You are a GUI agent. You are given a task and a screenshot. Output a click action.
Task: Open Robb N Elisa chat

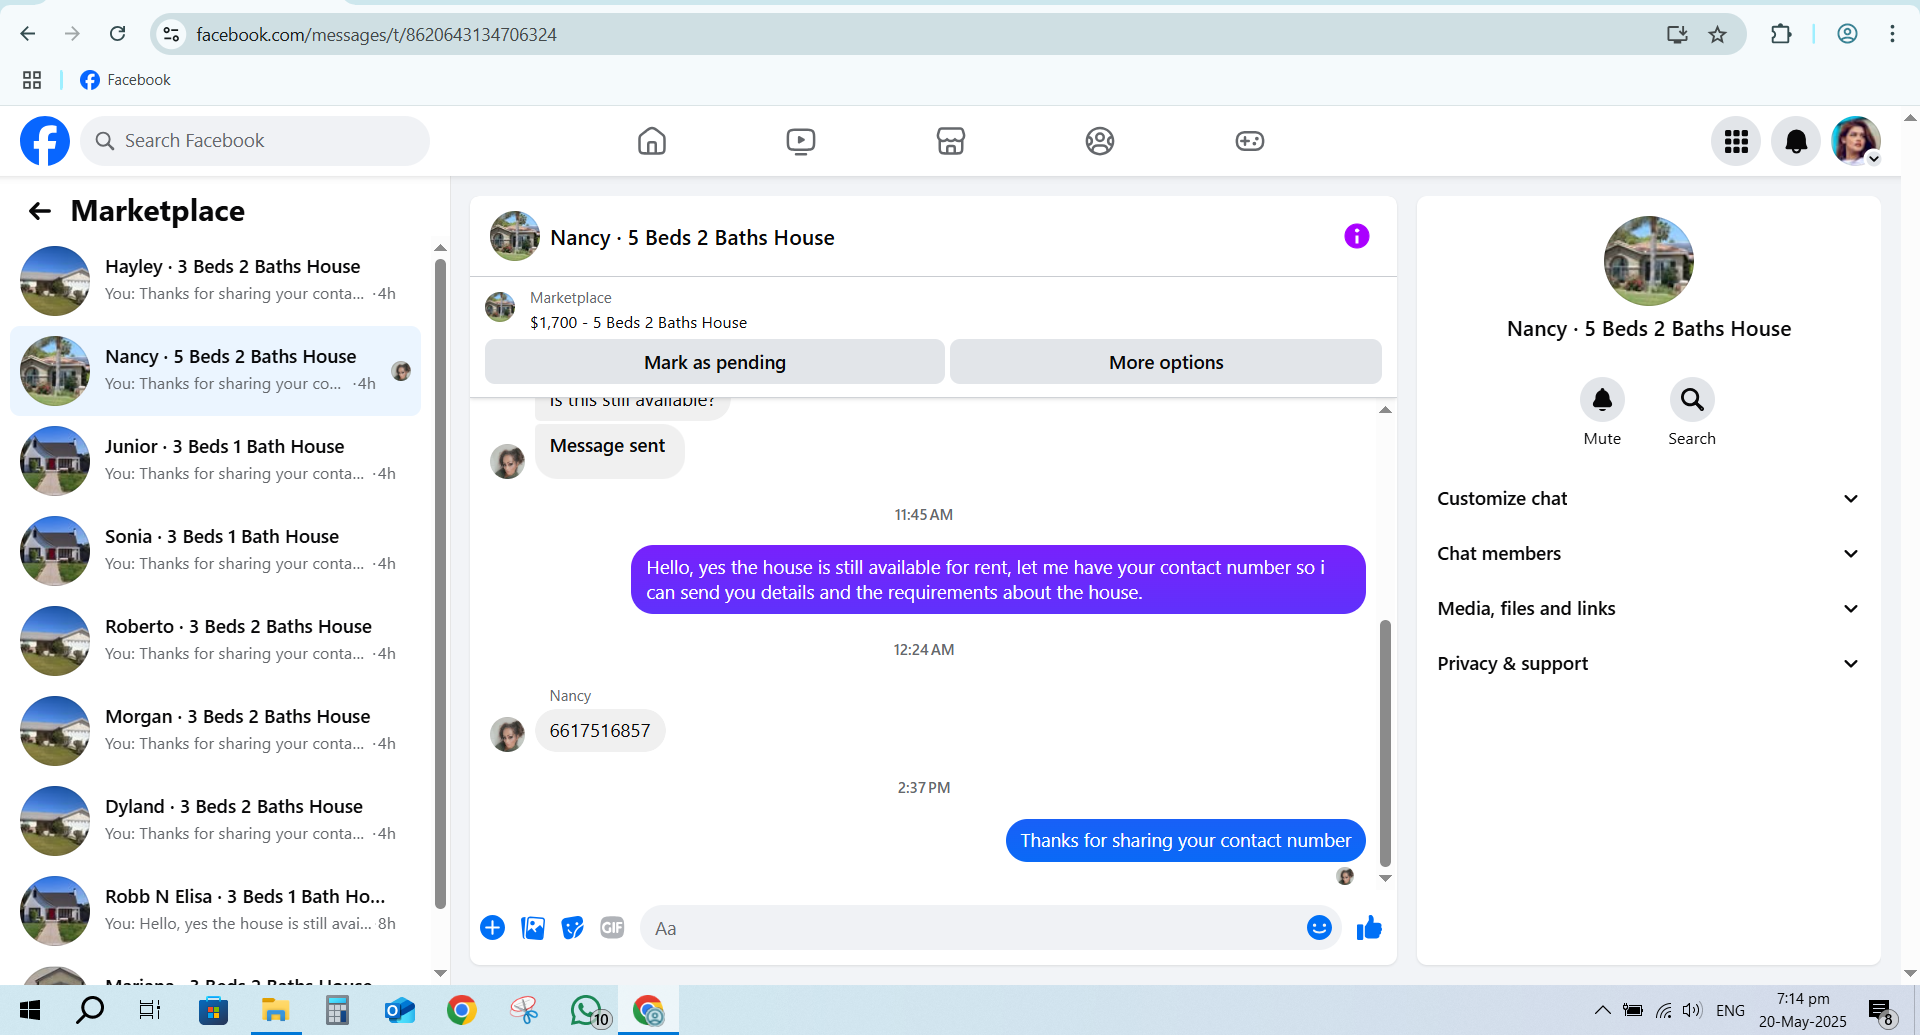[215, 911]
